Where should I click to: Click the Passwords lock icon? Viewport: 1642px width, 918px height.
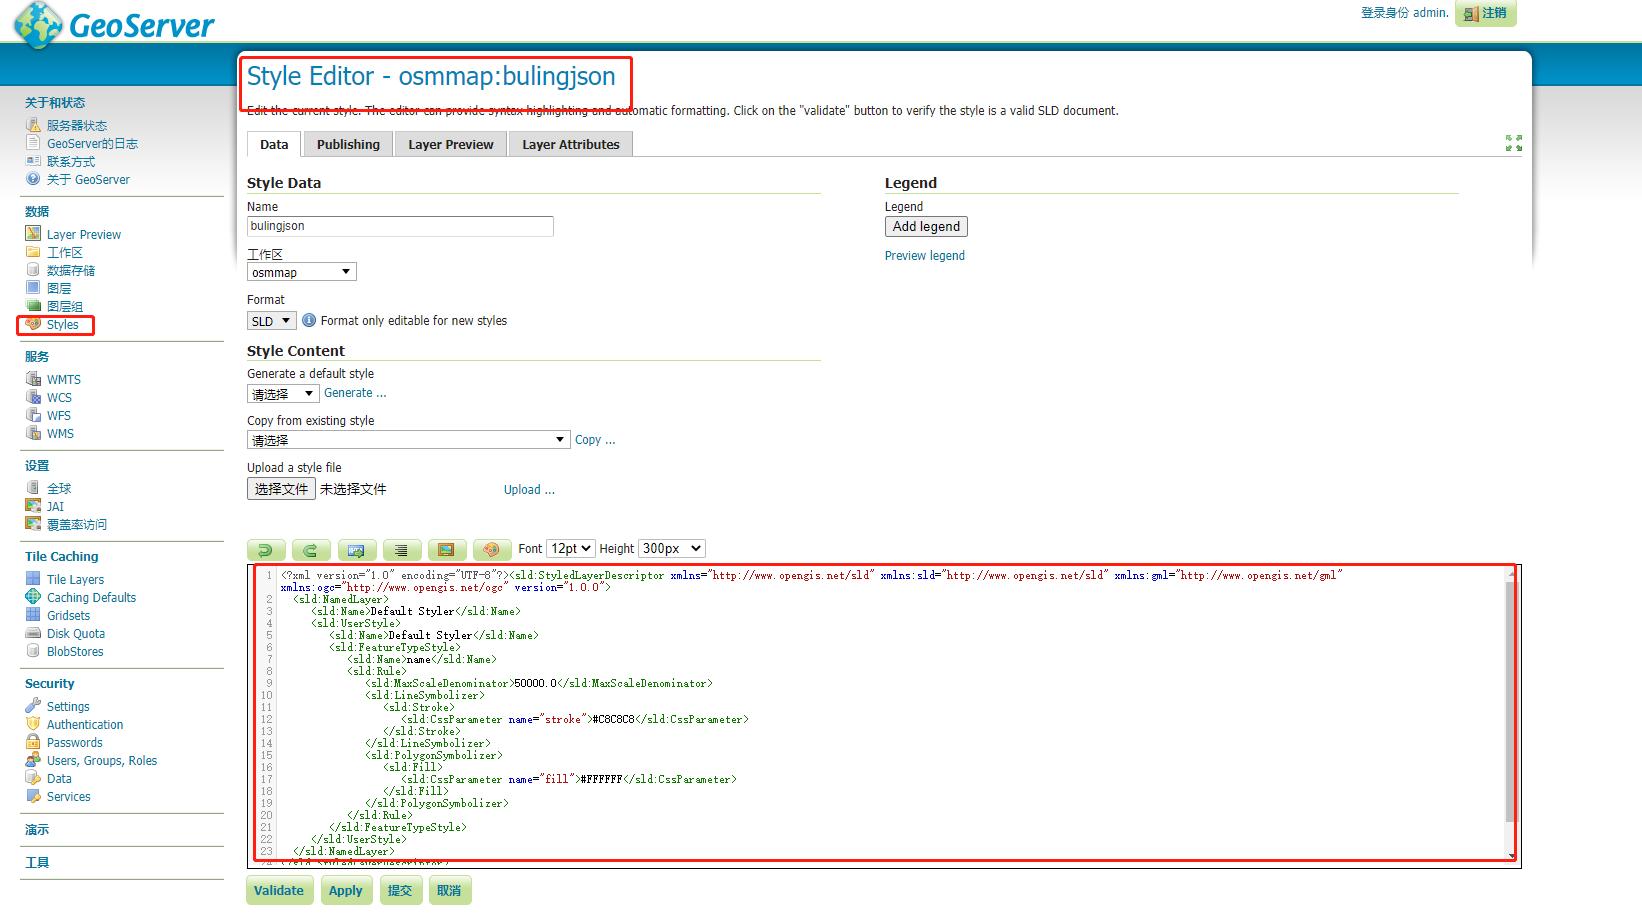click(x=33, y=742)
